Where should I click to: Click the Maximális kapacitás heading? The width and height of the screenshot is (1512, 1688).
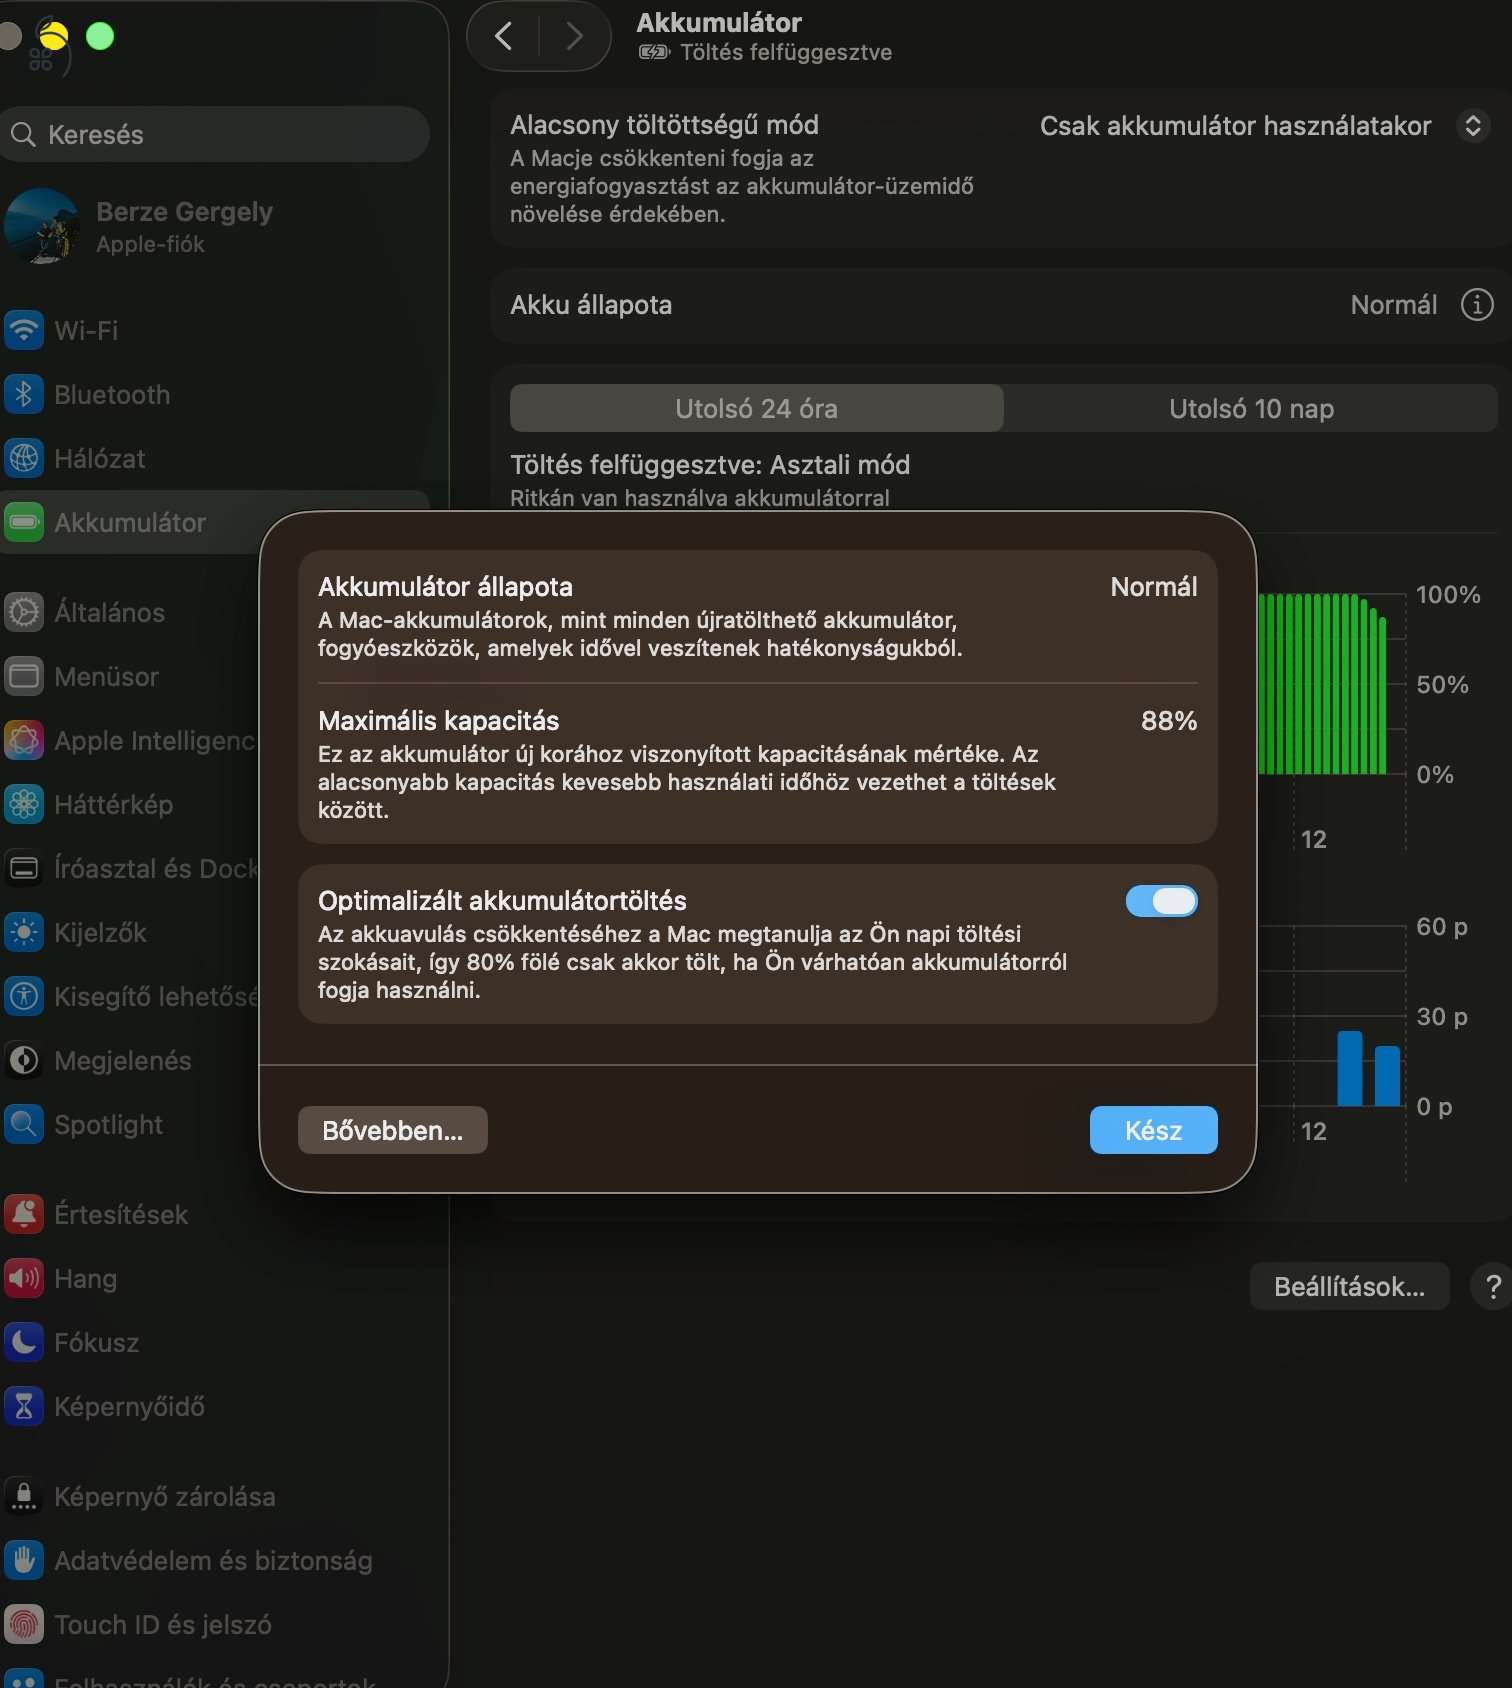(x=438, y=720)
